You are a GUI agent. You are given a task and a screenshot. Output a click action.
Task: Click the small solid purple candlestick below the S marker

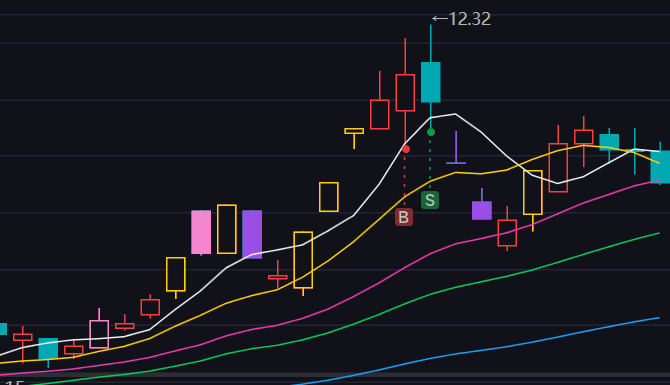(x=482, y=210)
